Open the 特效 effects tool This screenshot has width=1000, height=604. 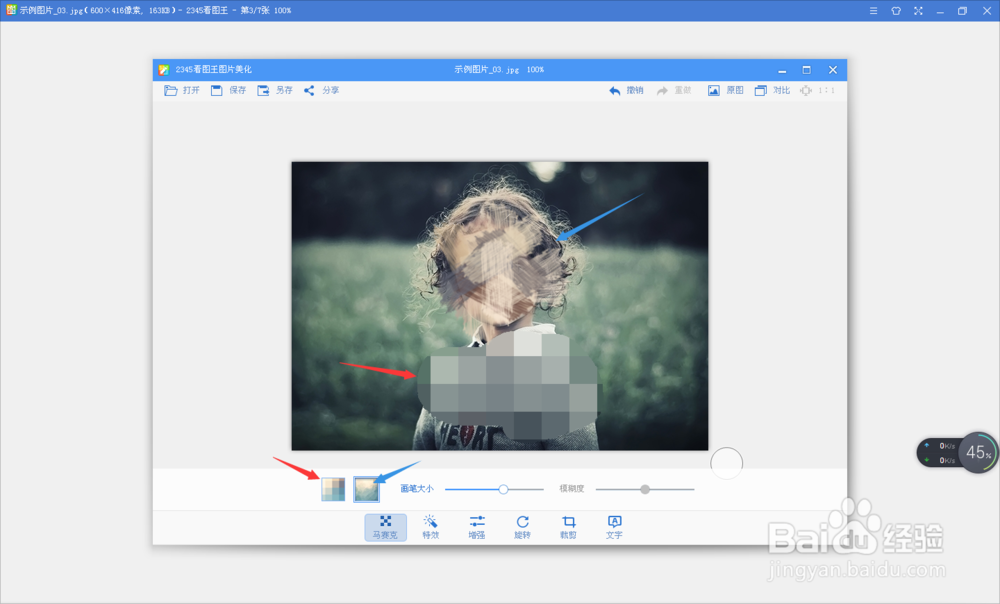[430, 527]
